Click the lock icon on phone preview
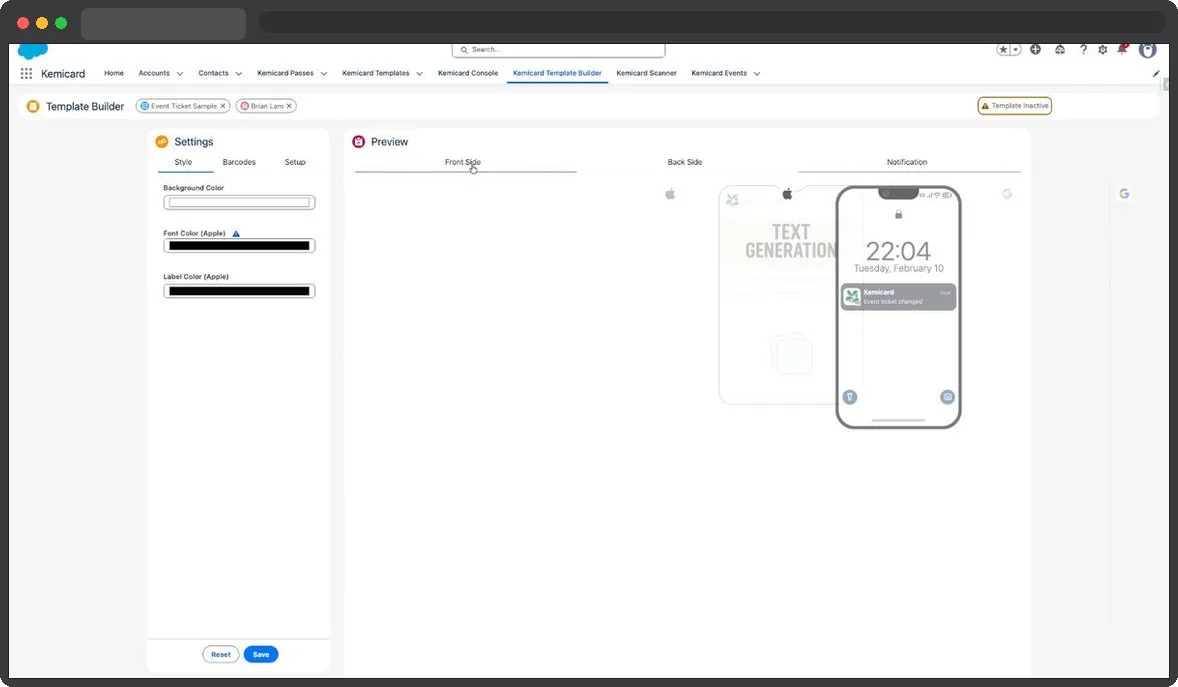 pos(898,215)
